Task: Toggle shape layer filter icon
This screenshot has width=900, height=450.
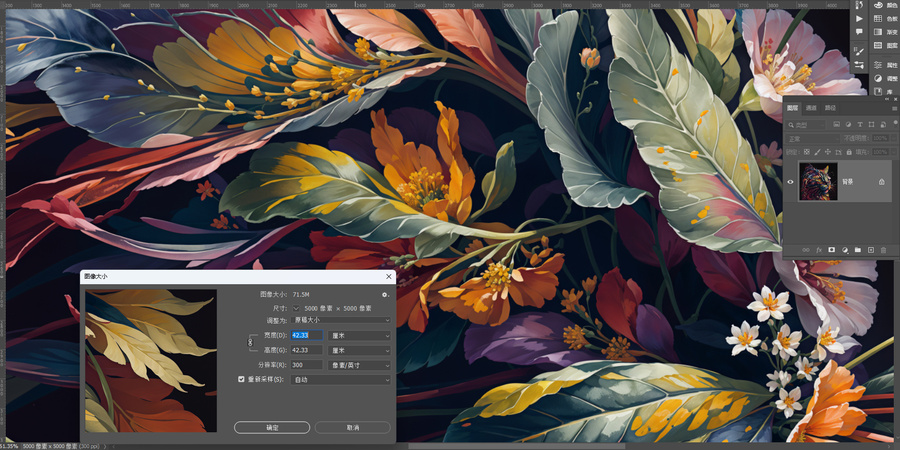Action: (871, 124)
